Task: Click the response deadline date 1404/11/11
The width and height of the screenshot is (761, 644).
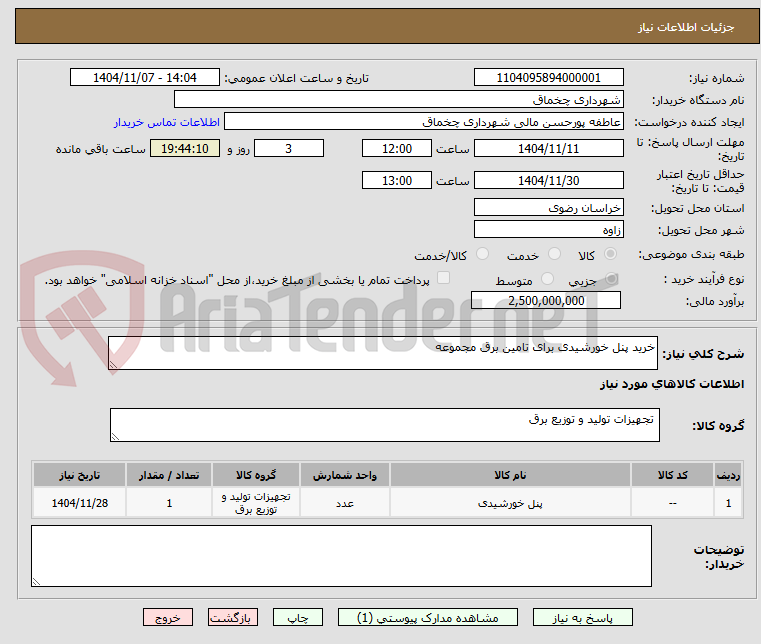Action: [x=548, y=148]
